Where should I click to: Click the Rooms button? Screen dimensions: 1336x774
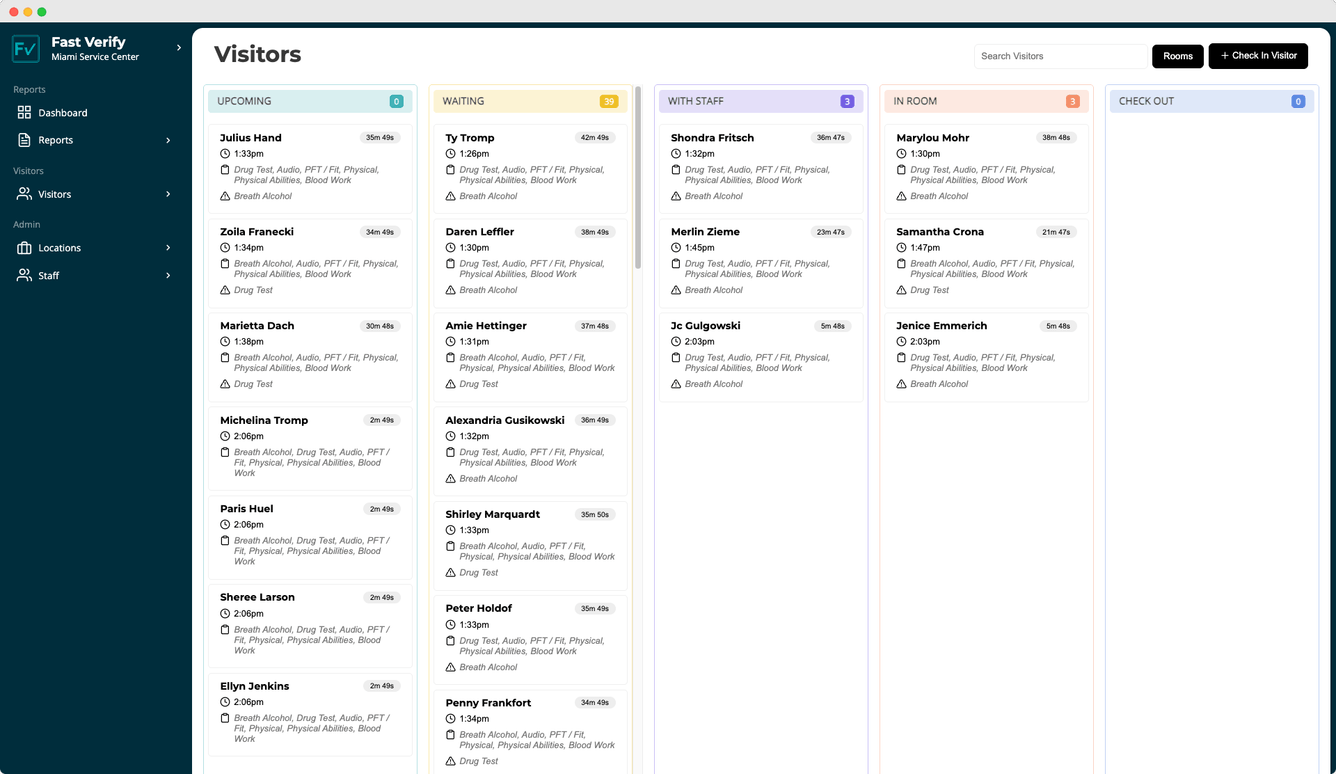coord(1178,56)
